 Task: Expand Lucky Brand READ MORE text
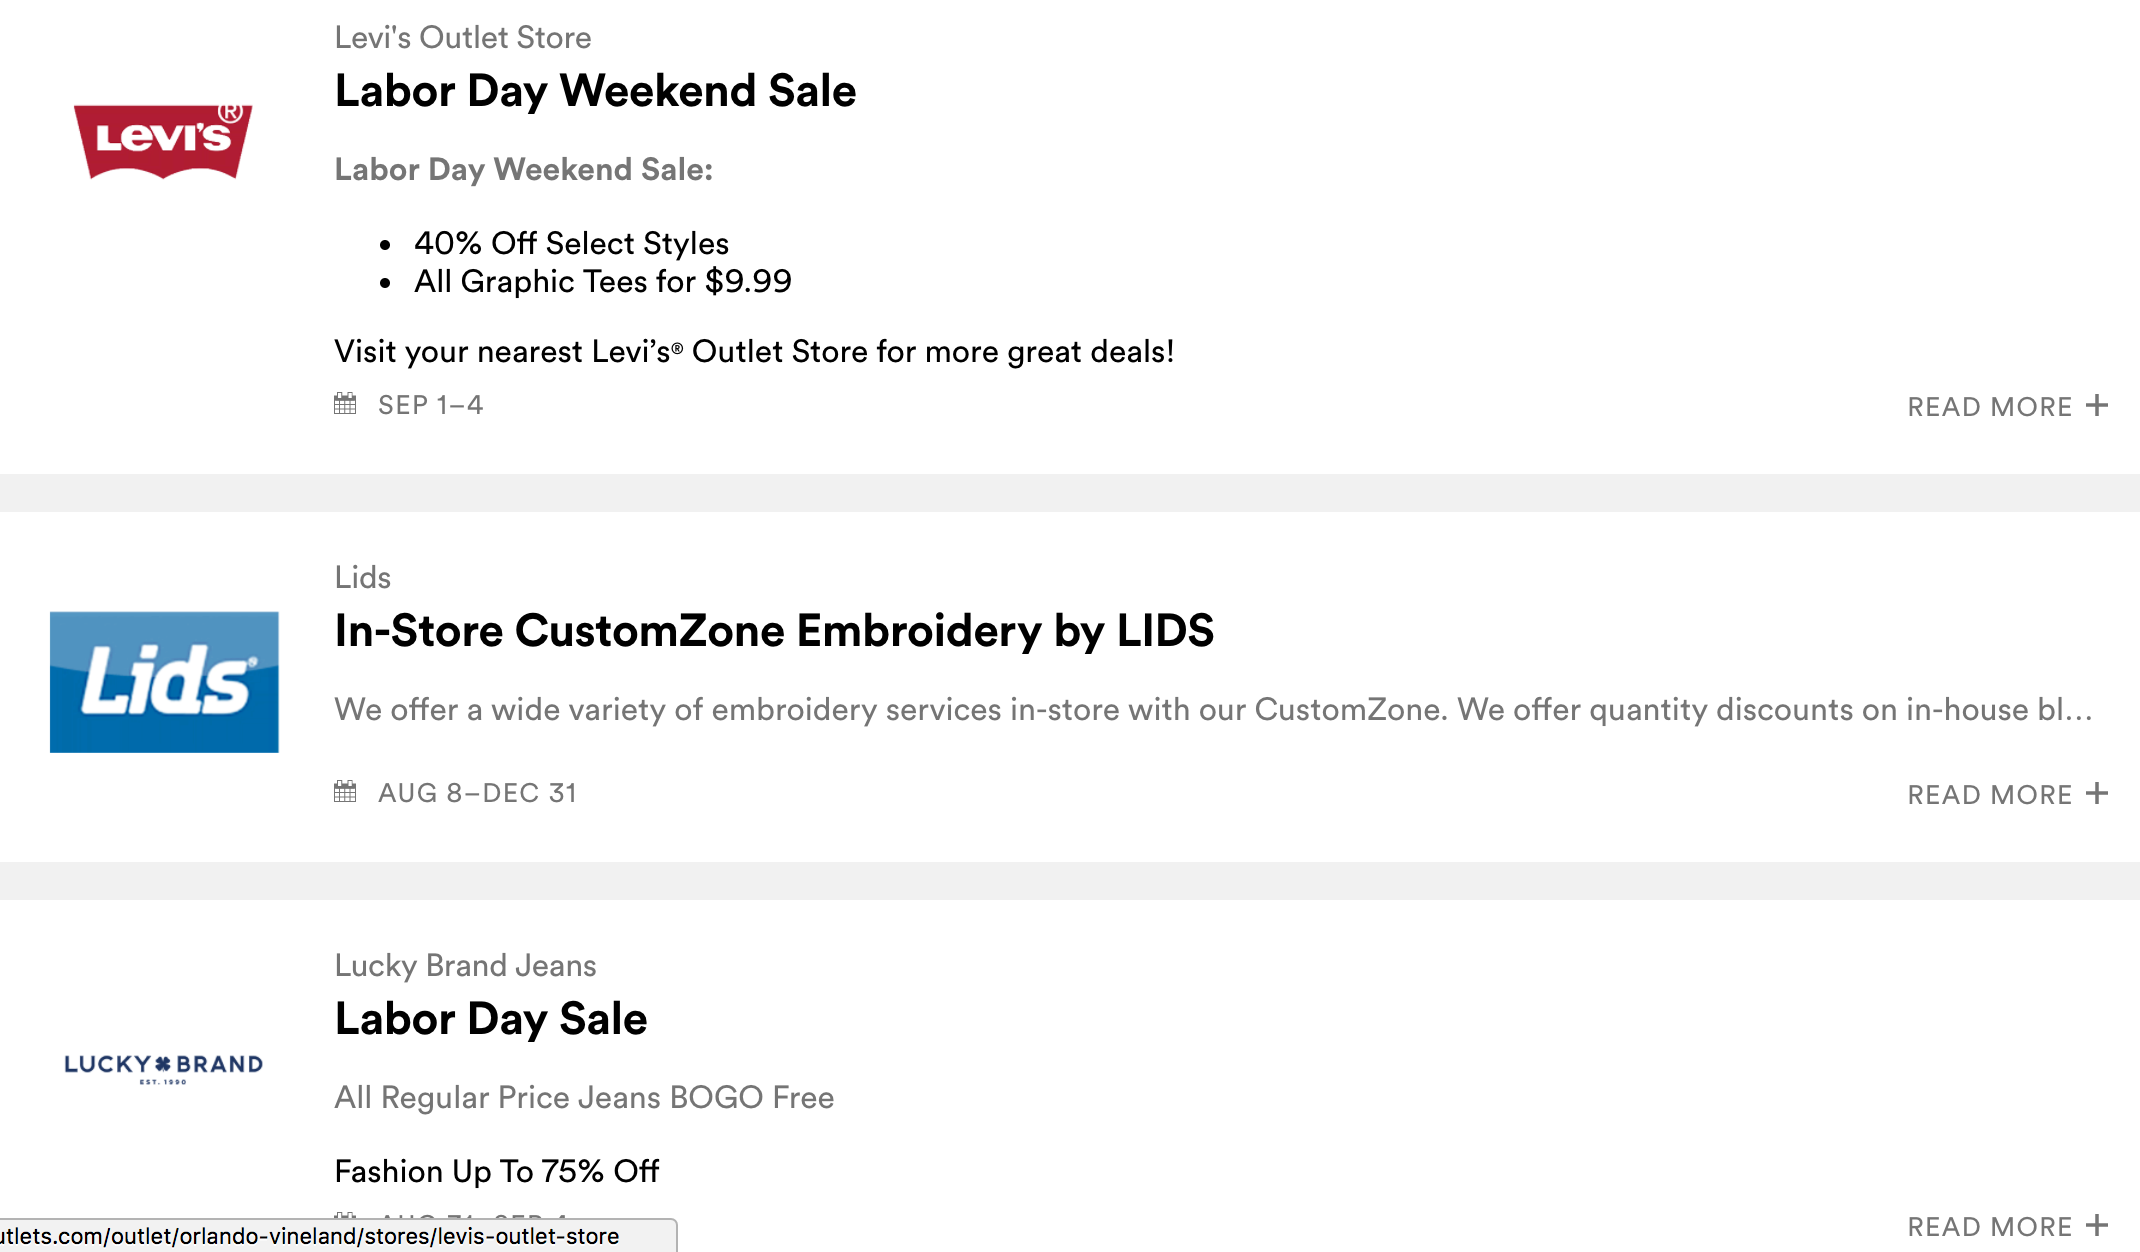pyautogui.click(x=1989, y=1227)
